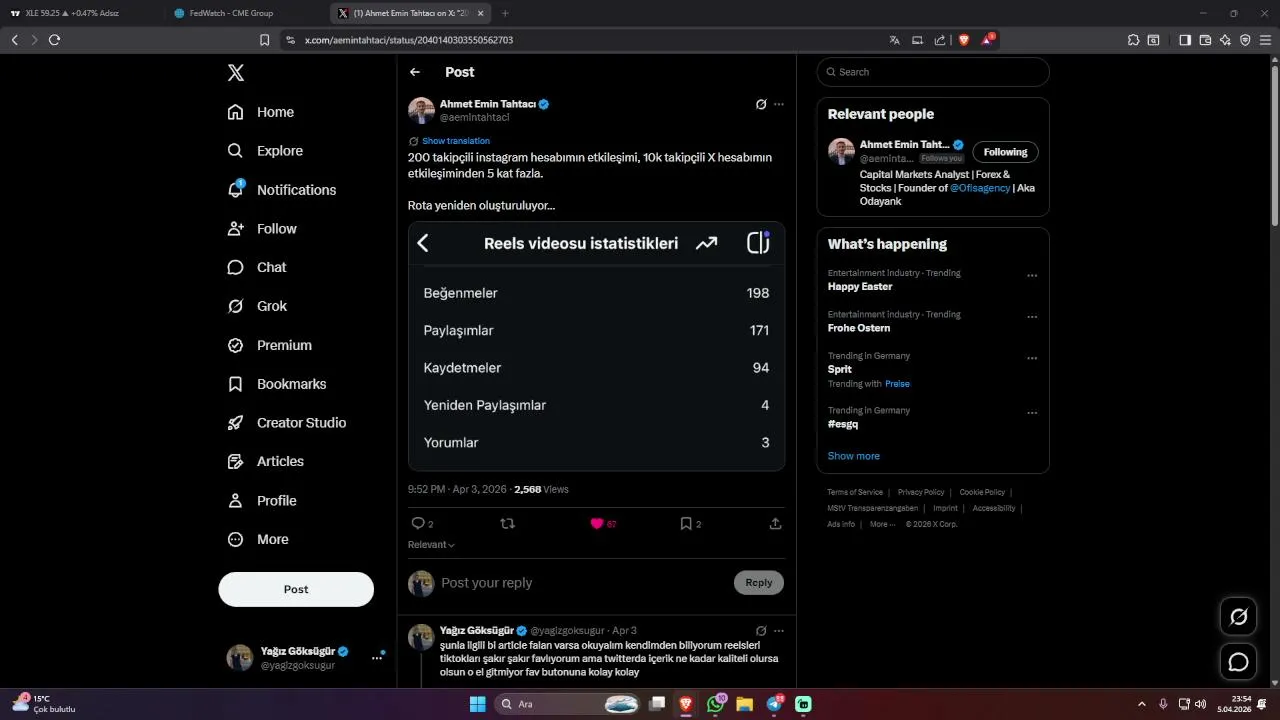Open Explore in the X sidebar
Image resolution: width=1280 pixels, height=720 pixels.
[x=265, y=151]
